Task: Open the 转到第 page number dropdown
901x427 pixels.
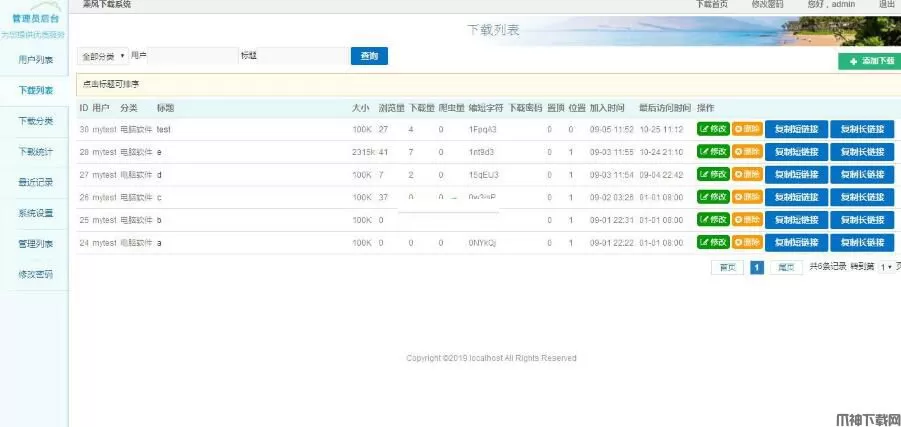Action: [886, 267]
